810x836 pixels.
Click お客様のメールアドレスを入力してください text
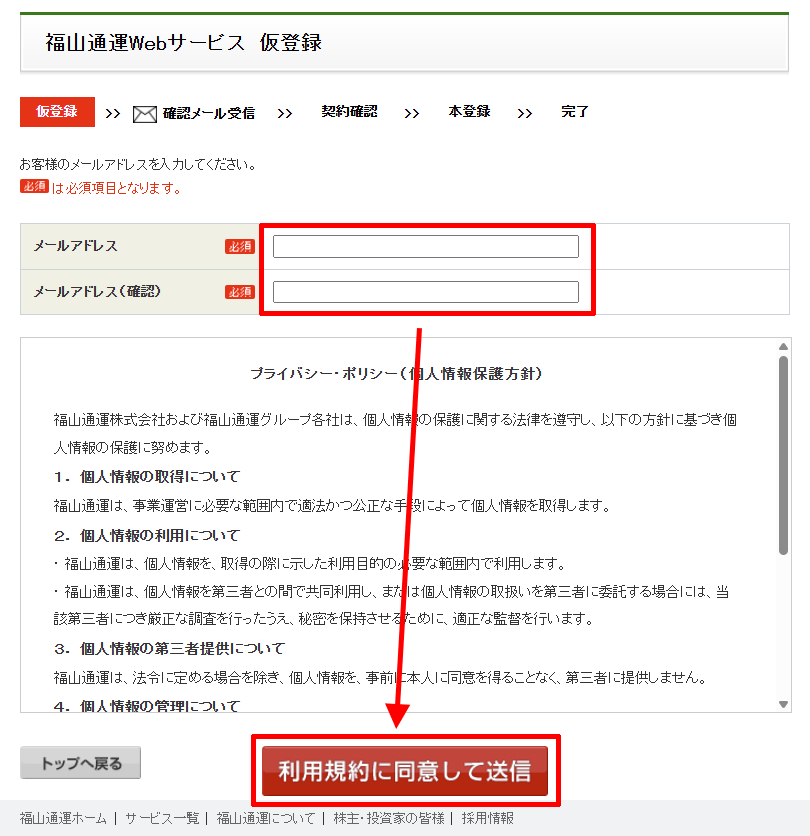[x=138, y=164]
